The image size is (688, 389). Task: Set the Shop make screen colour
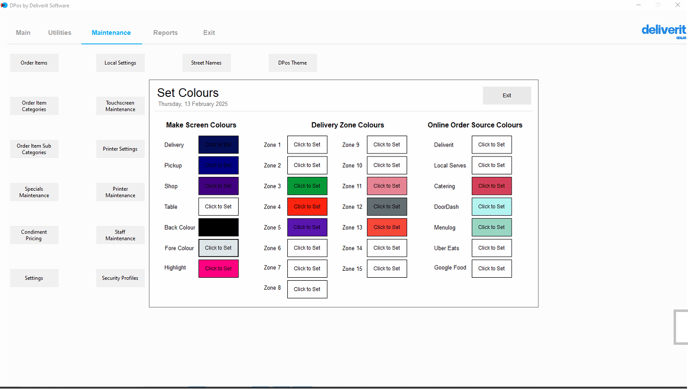(x=219, y=186)
